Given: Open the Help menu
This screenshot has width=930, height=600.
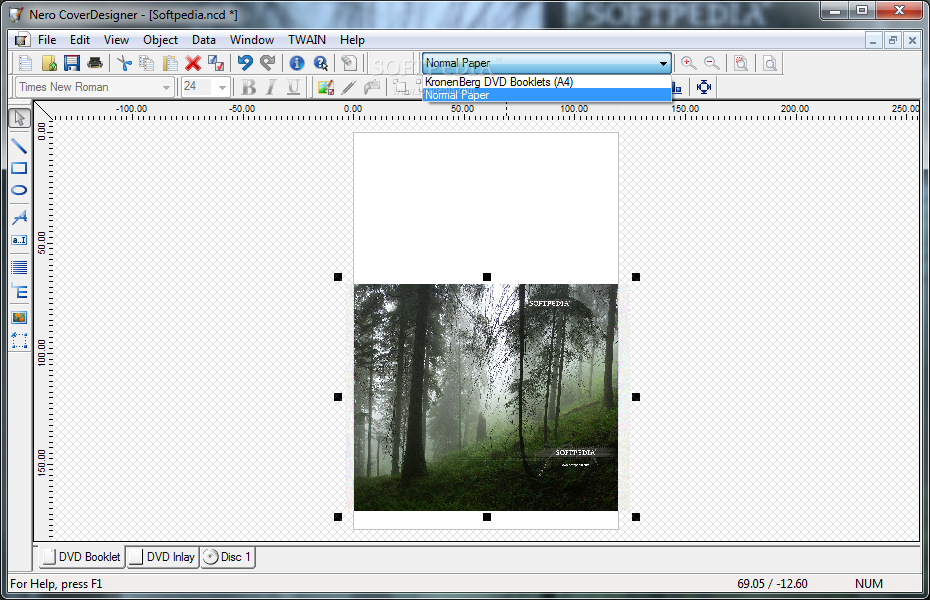Looking at the screenshot, I should [x=352, y=40].
